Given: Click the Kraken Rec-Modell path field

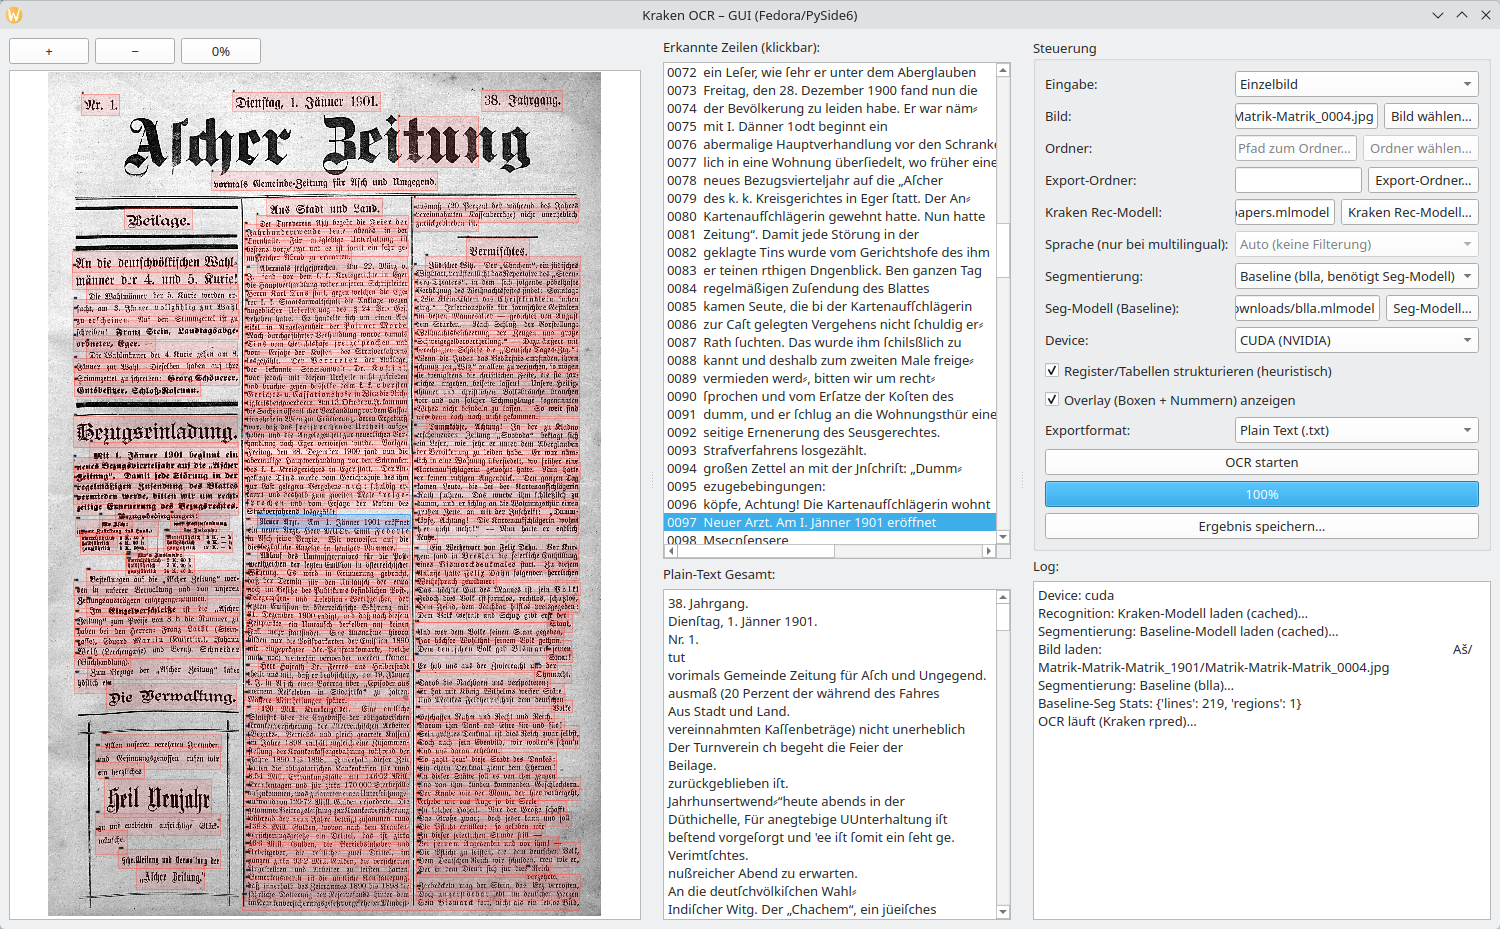Looking at the screenshot, I should [1285, 212].
